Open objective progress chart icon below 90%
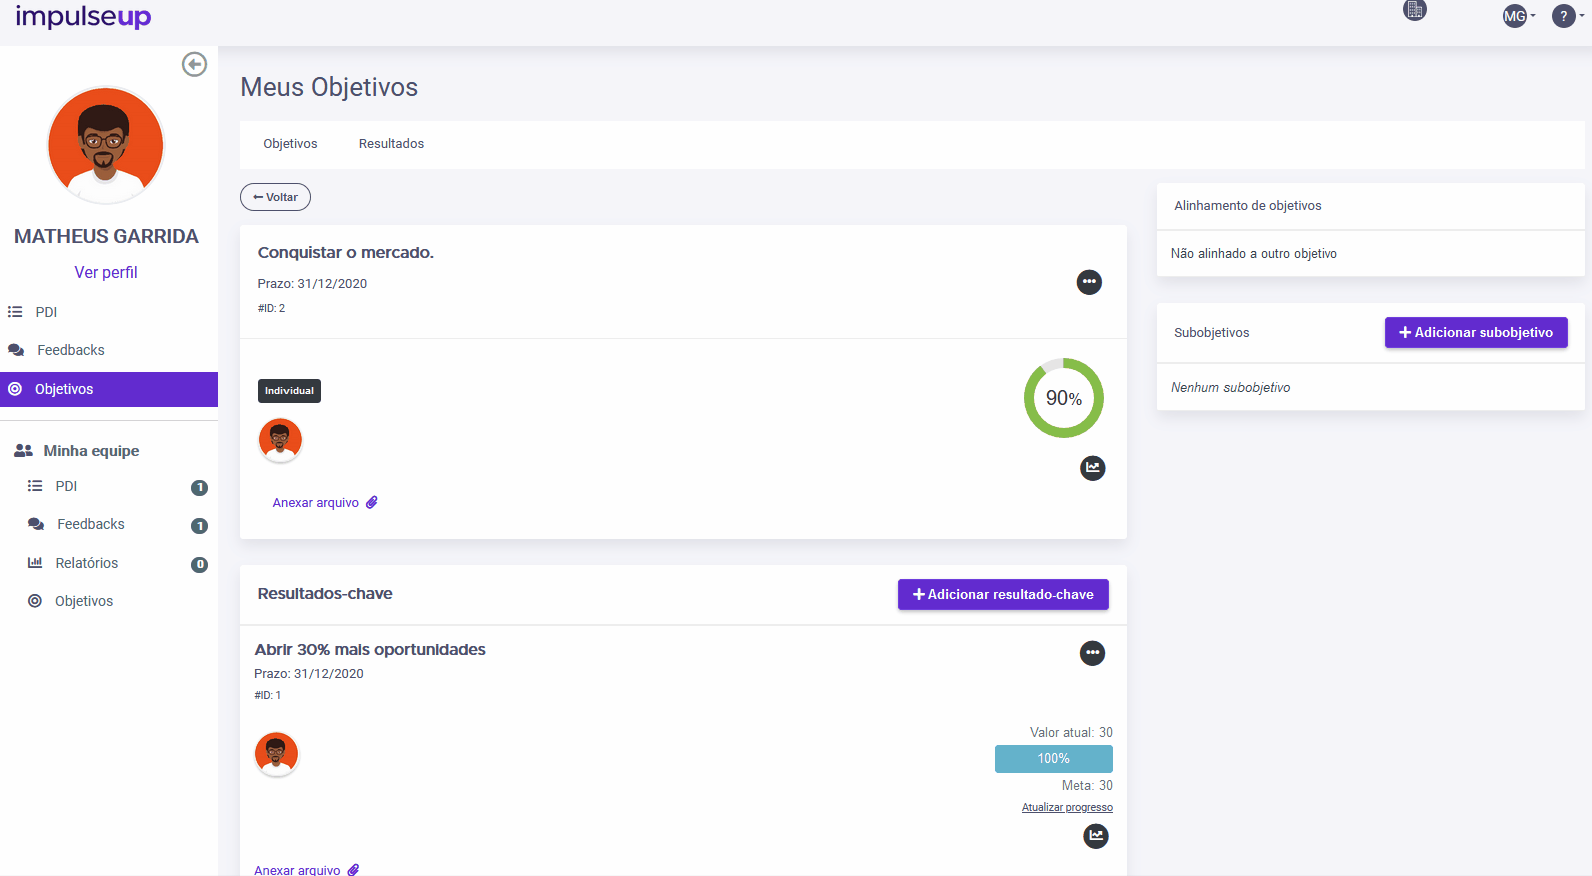This screenshot has width=1592, height=876. [x=1093, y=468]
